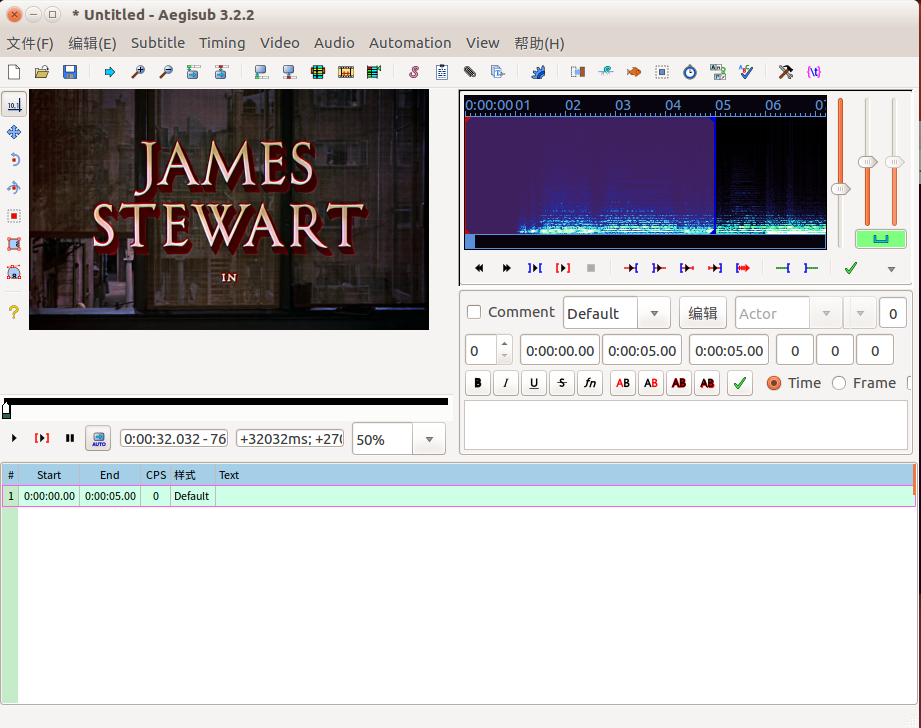Open Styling Assistant icon

[x=606, y=72]
